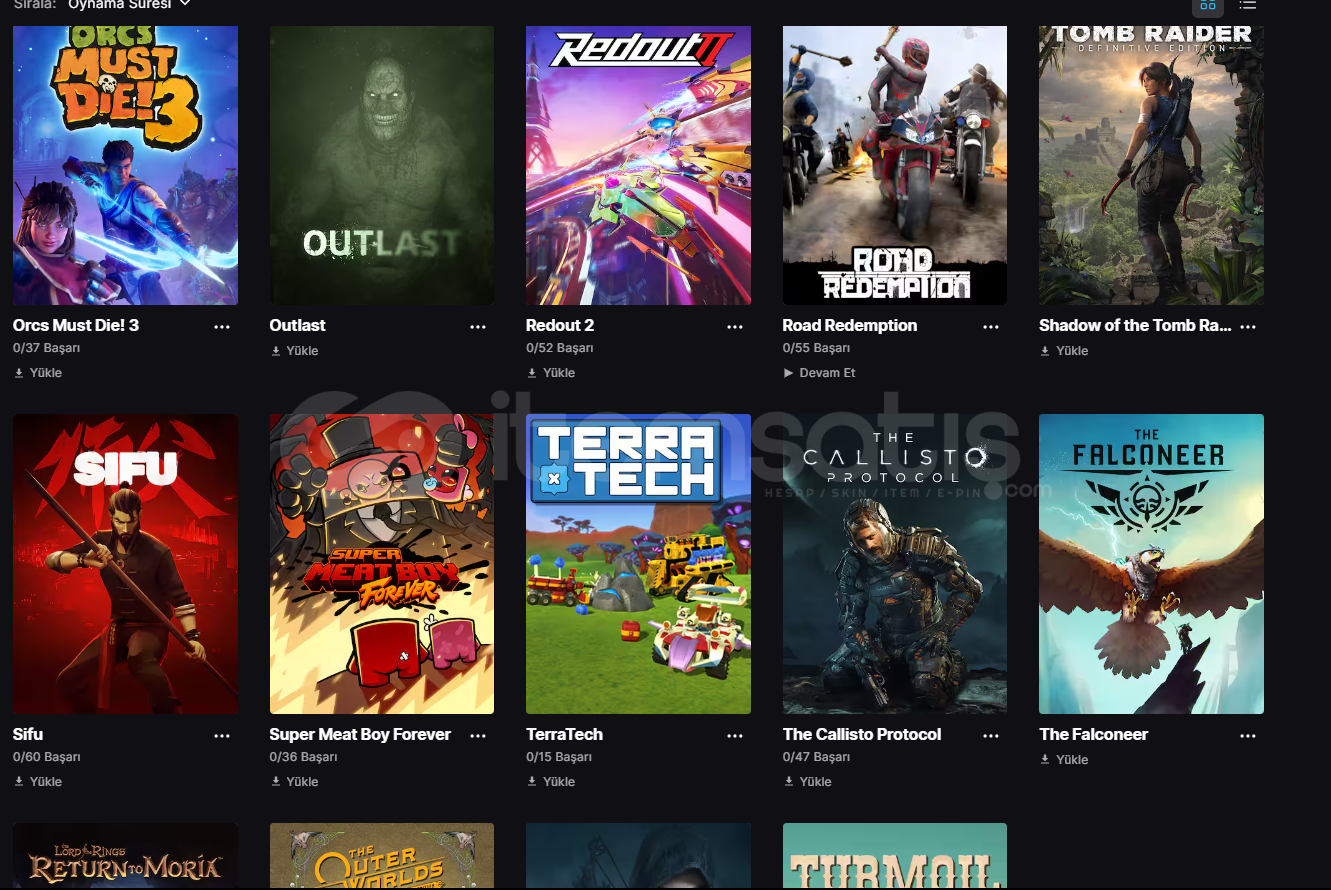The height and width of the screenshot is (890, 1331).
Task: Open three-dot menu for Redout 2
Action: pyautogui.click(x=735, y=327)
